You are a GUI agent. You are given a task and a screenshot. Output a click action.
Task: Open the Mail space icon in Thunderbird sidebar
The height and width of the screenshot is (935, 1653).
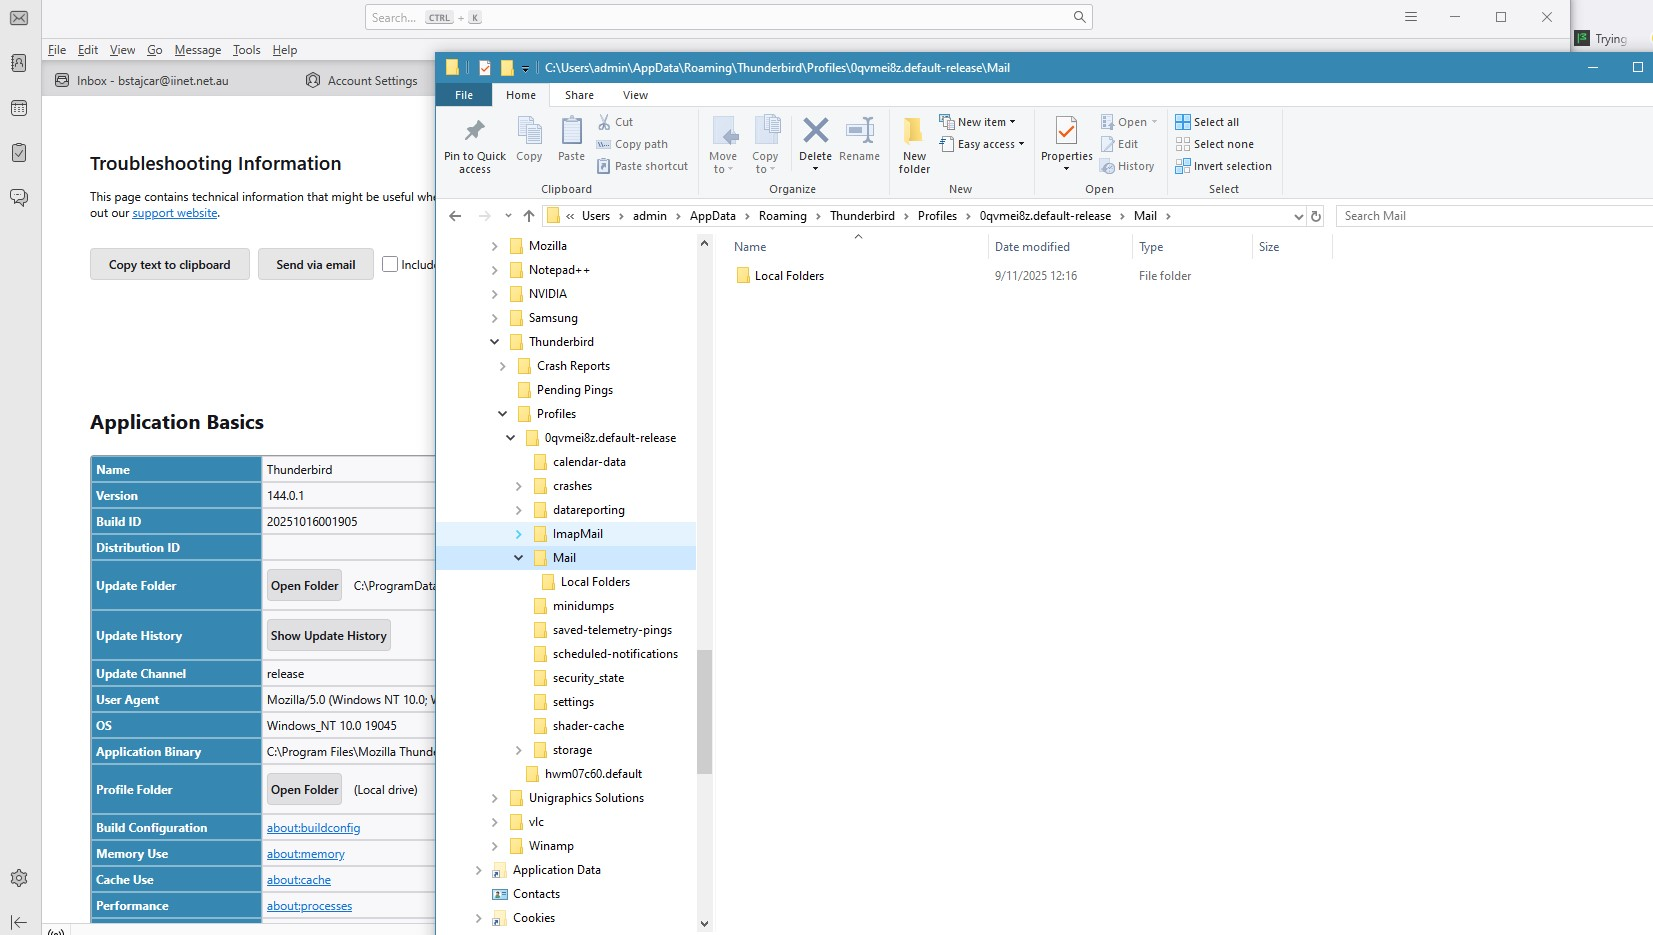coord(19,18)
